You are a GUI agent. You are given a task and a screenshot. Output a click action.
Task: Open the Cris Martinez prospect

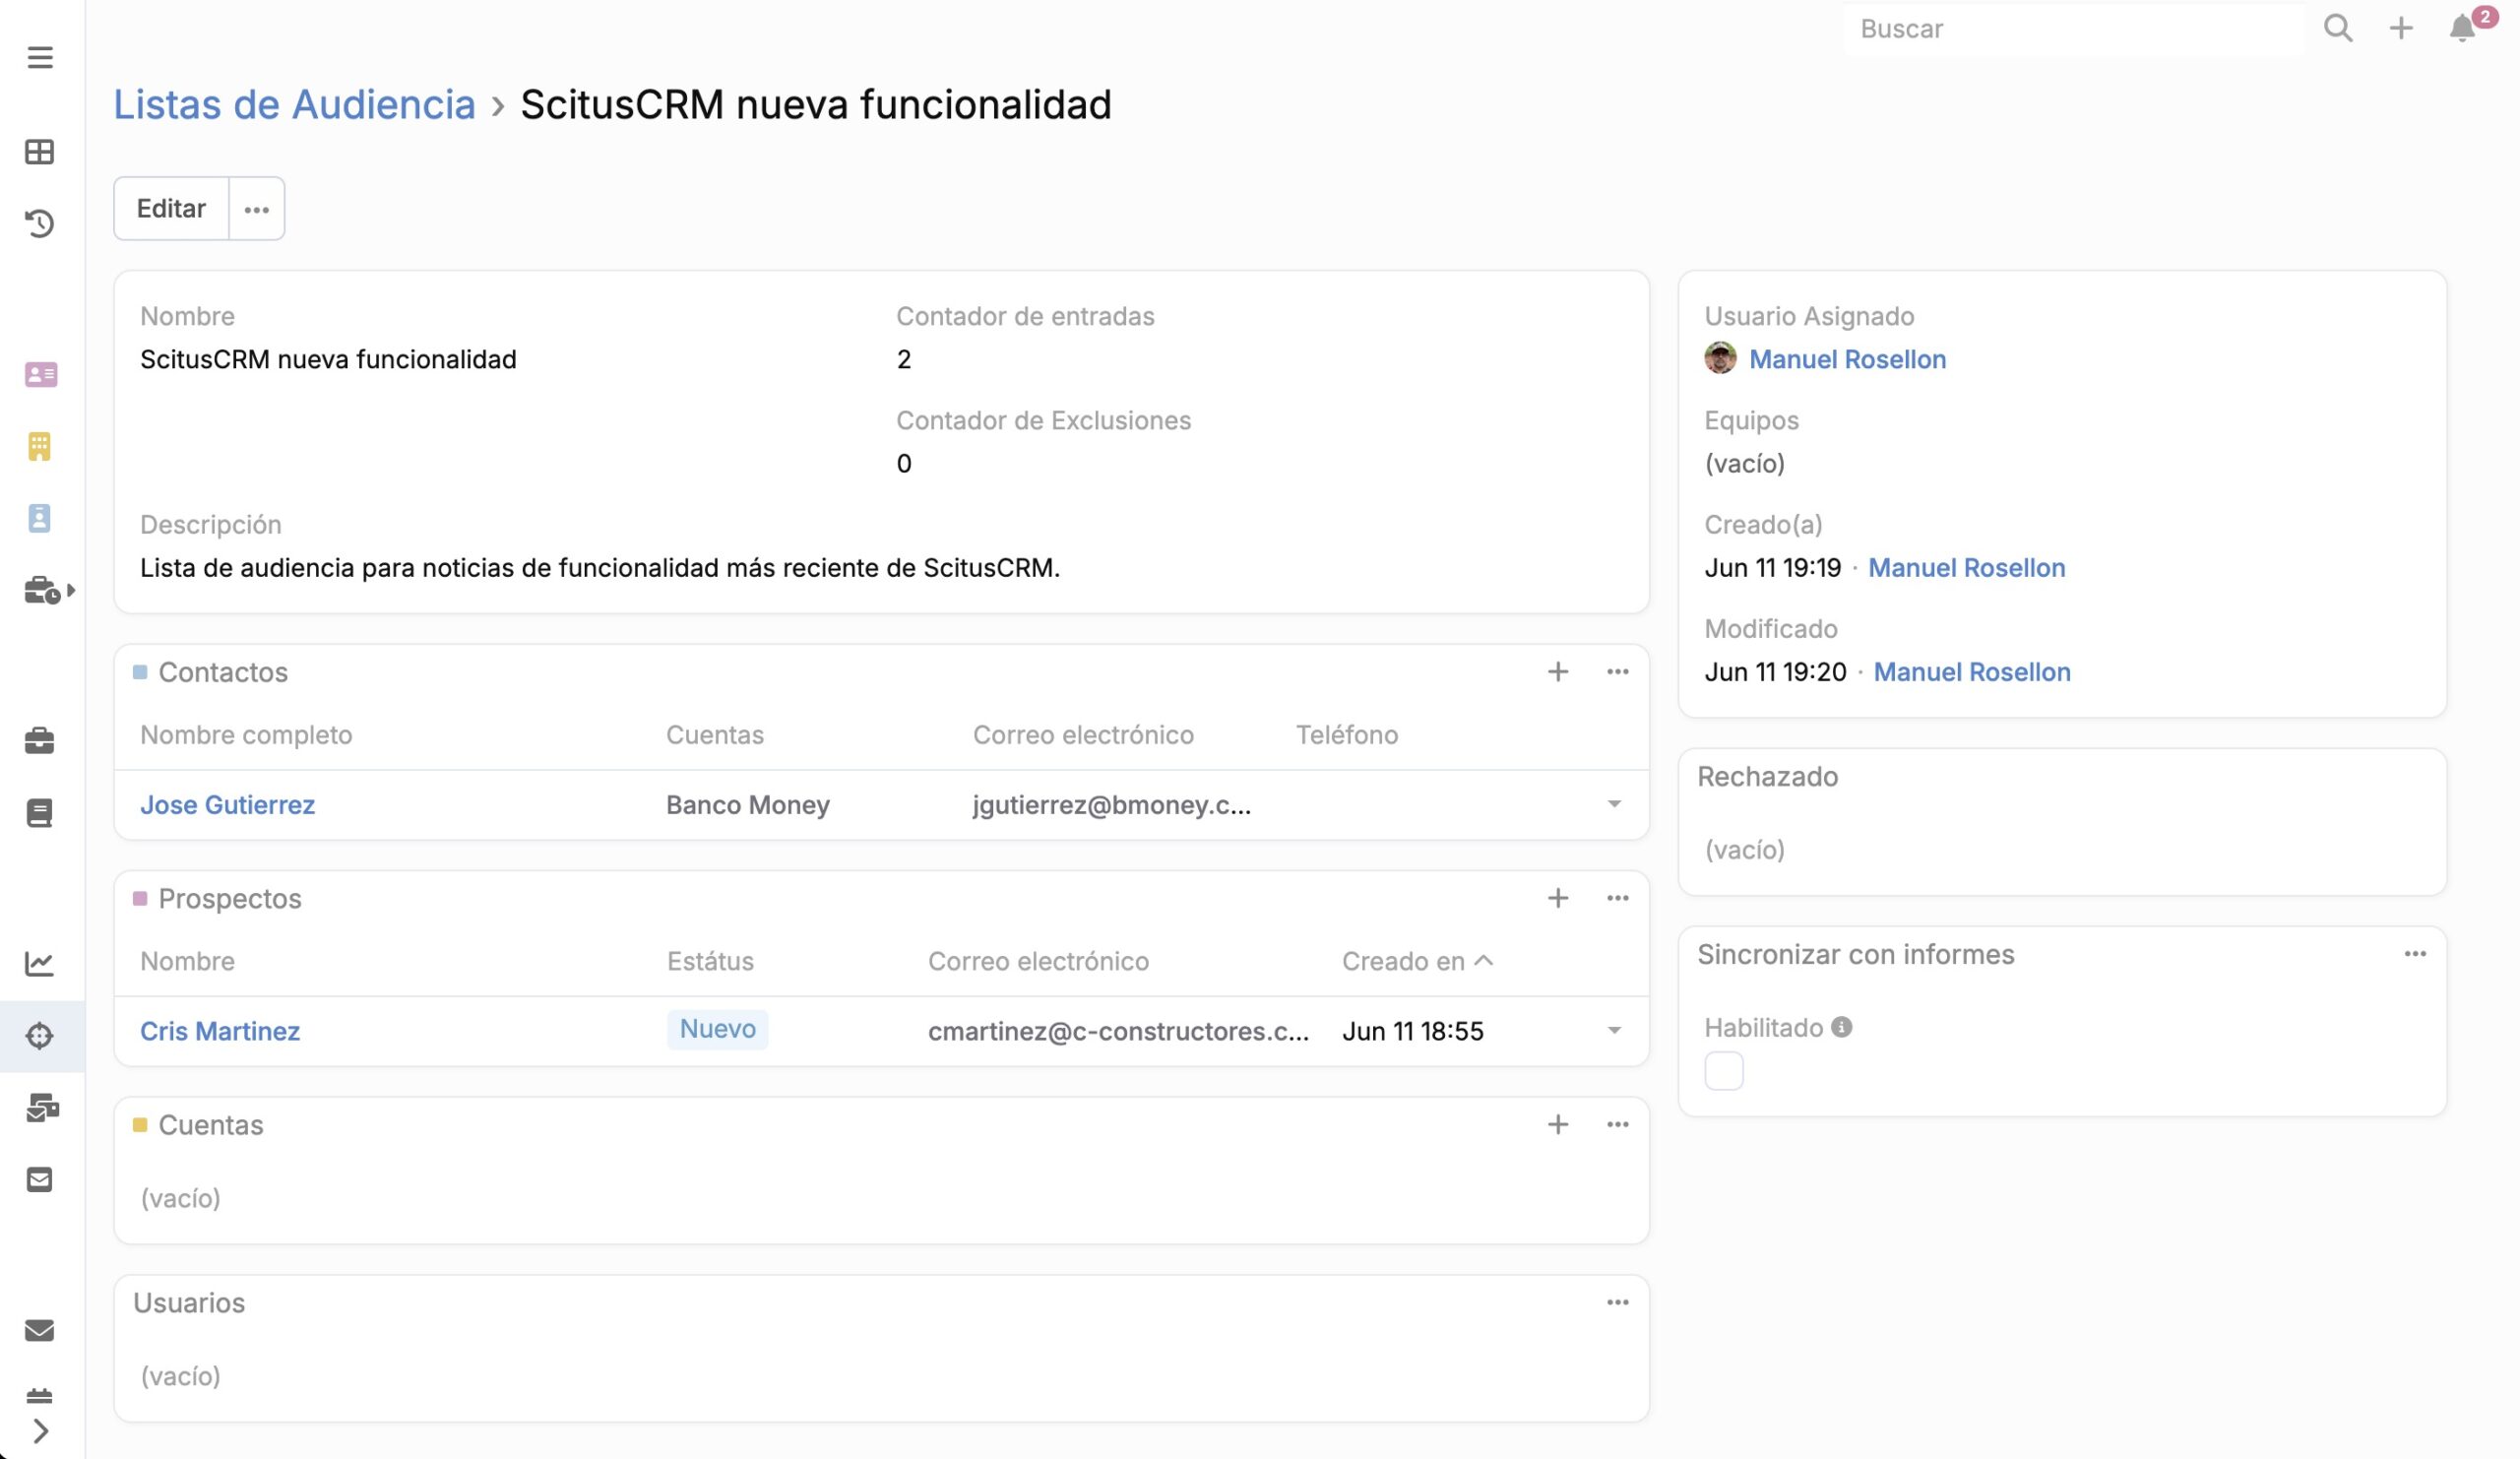click(220, 1031)
